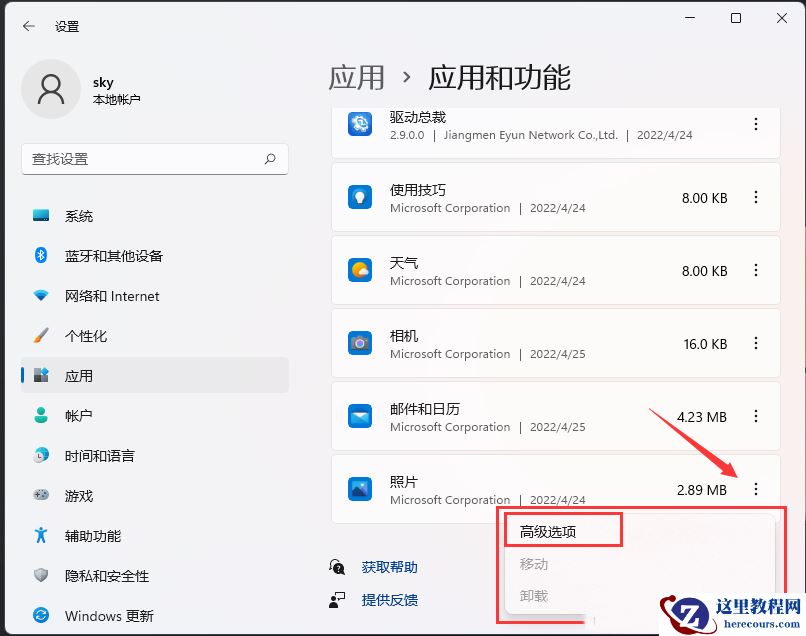Open the 天气 three-dot options menu

tap(757, 270)
